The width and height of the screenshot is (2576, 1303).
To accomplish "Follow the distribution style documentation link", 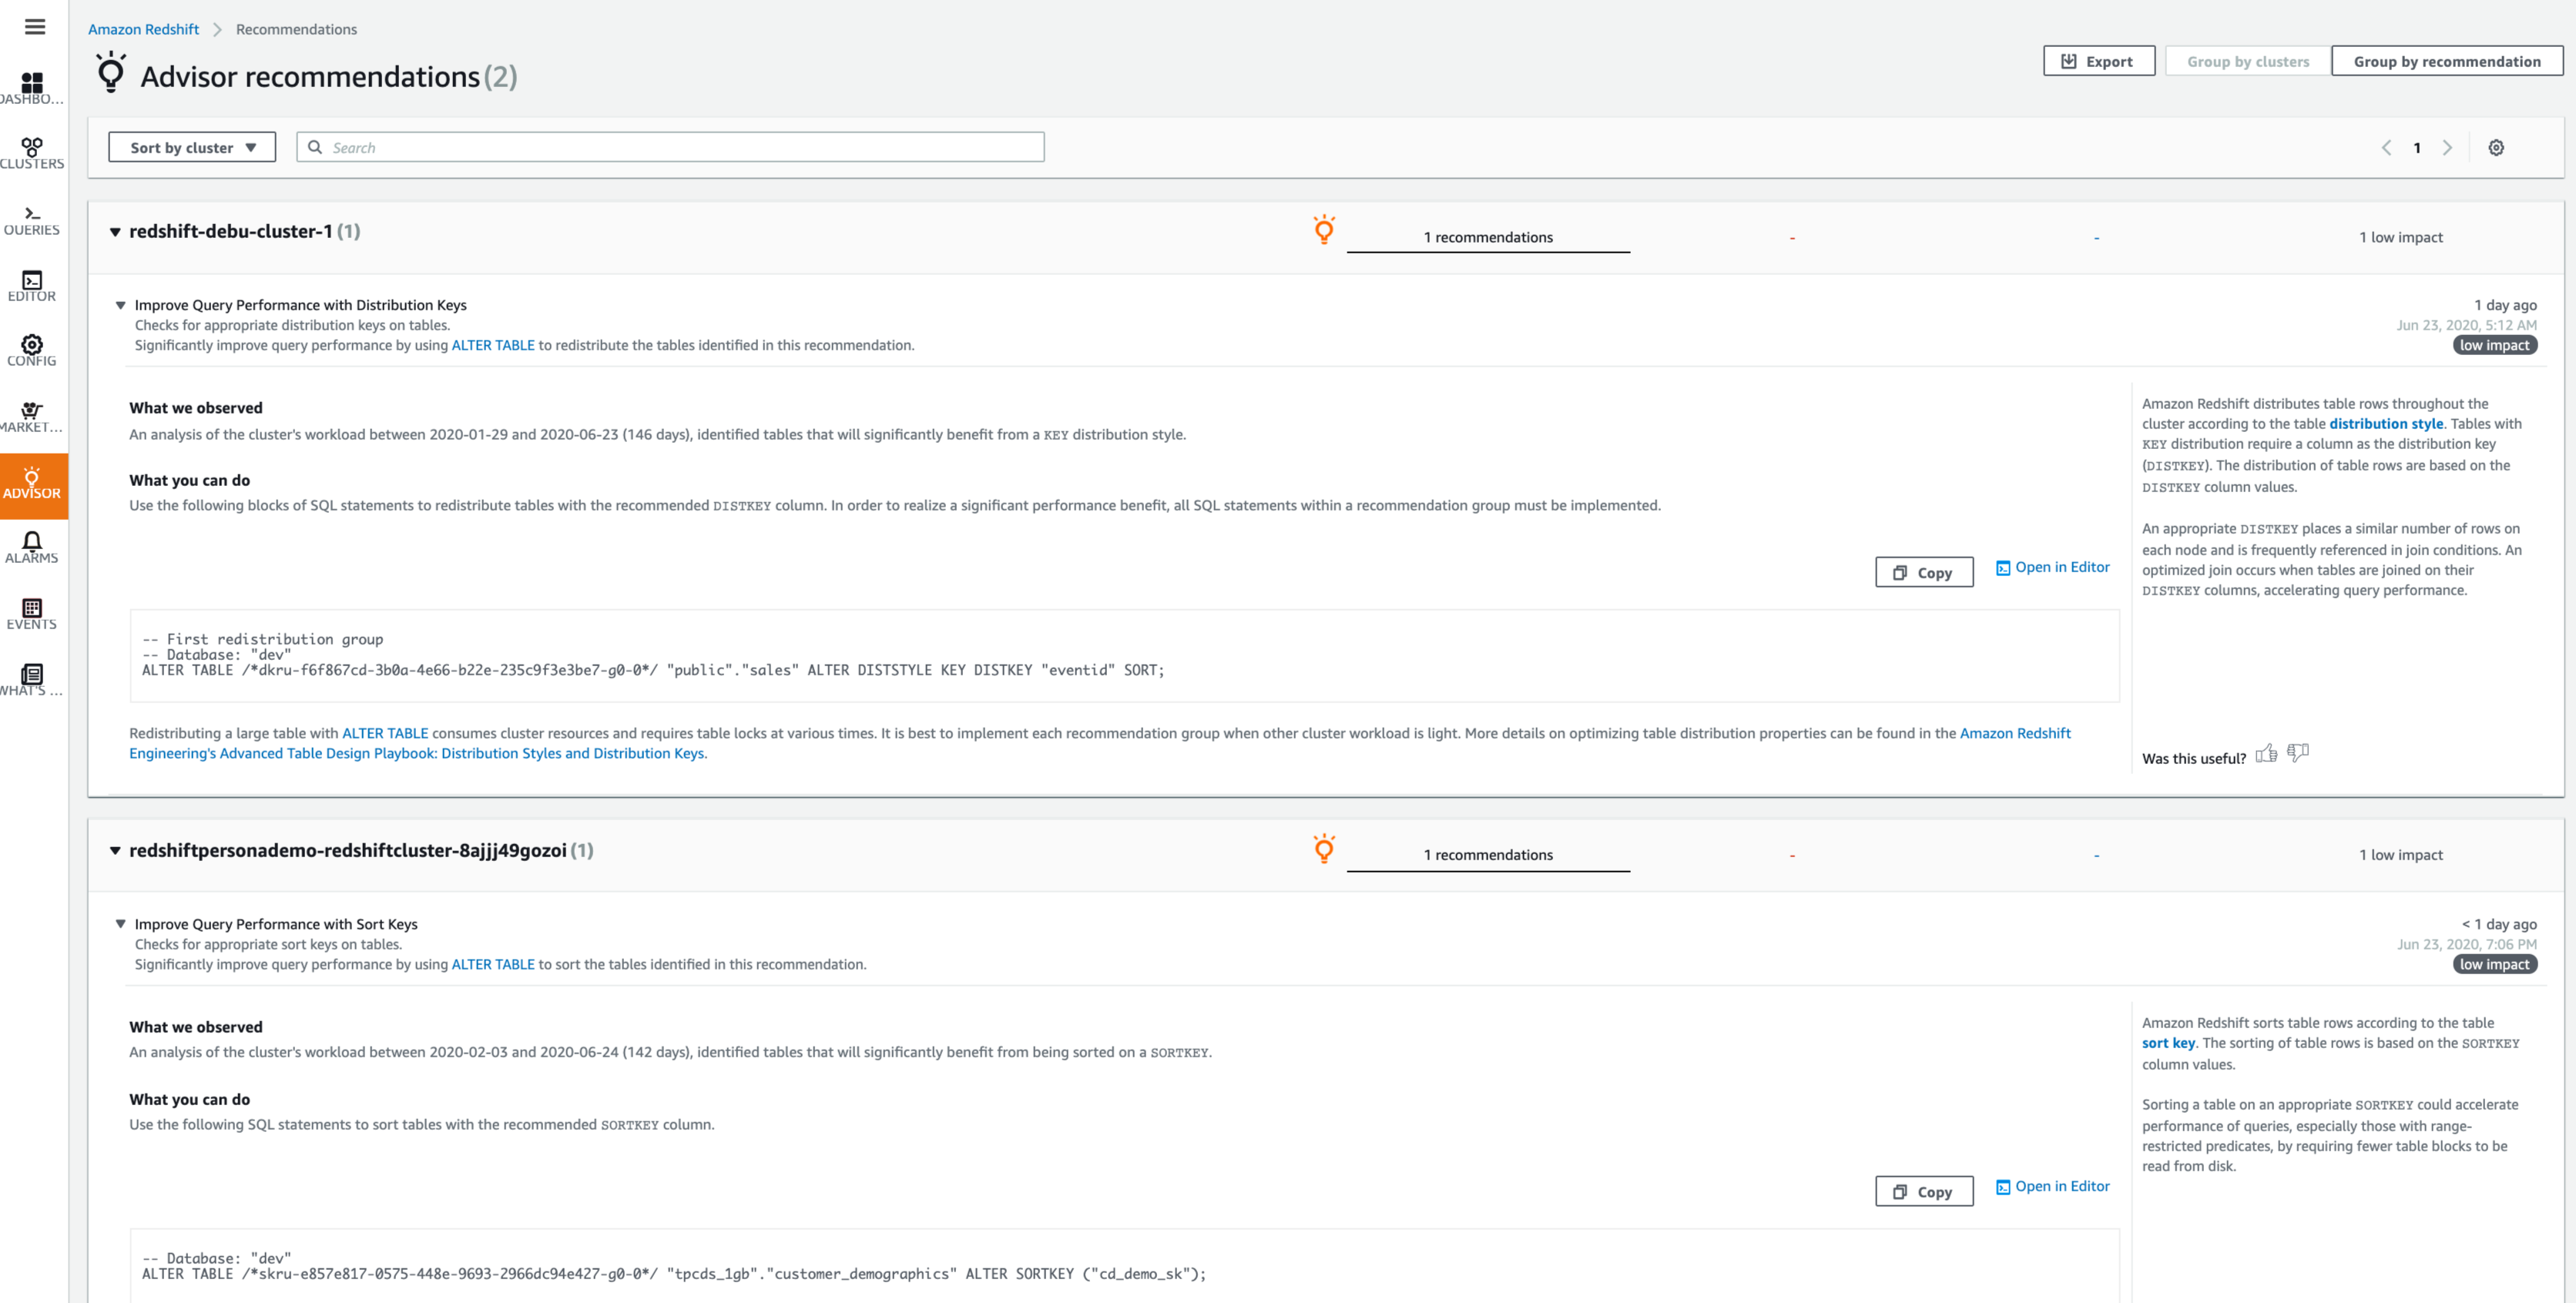I will pyautogui.click(x=2387, y=423).
